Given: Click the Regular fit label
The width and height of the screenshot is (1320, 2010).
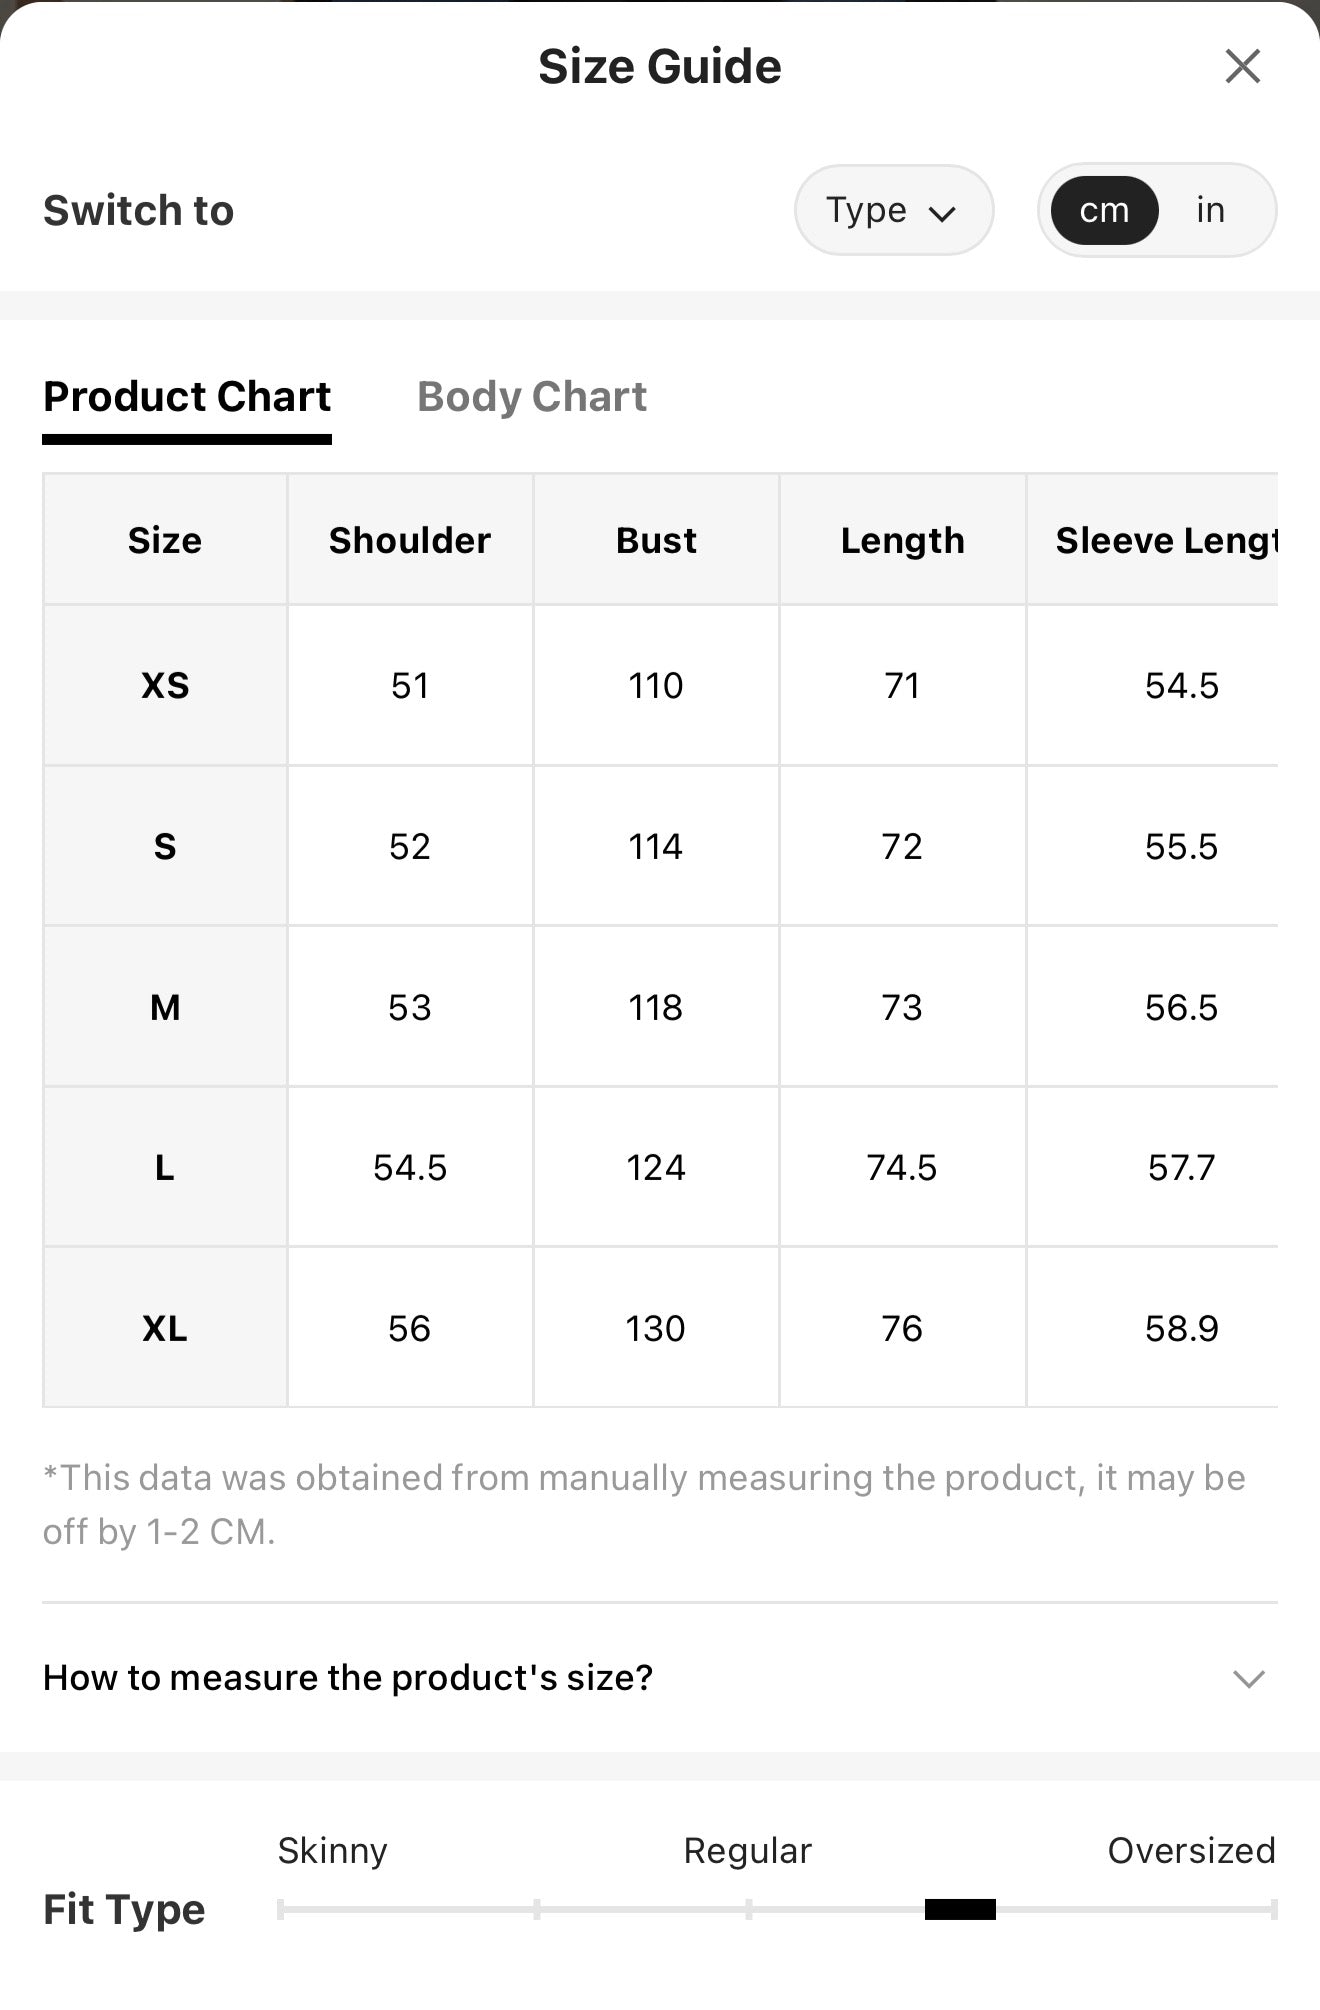Looking at the screenshot, I should click(747, 1851).
